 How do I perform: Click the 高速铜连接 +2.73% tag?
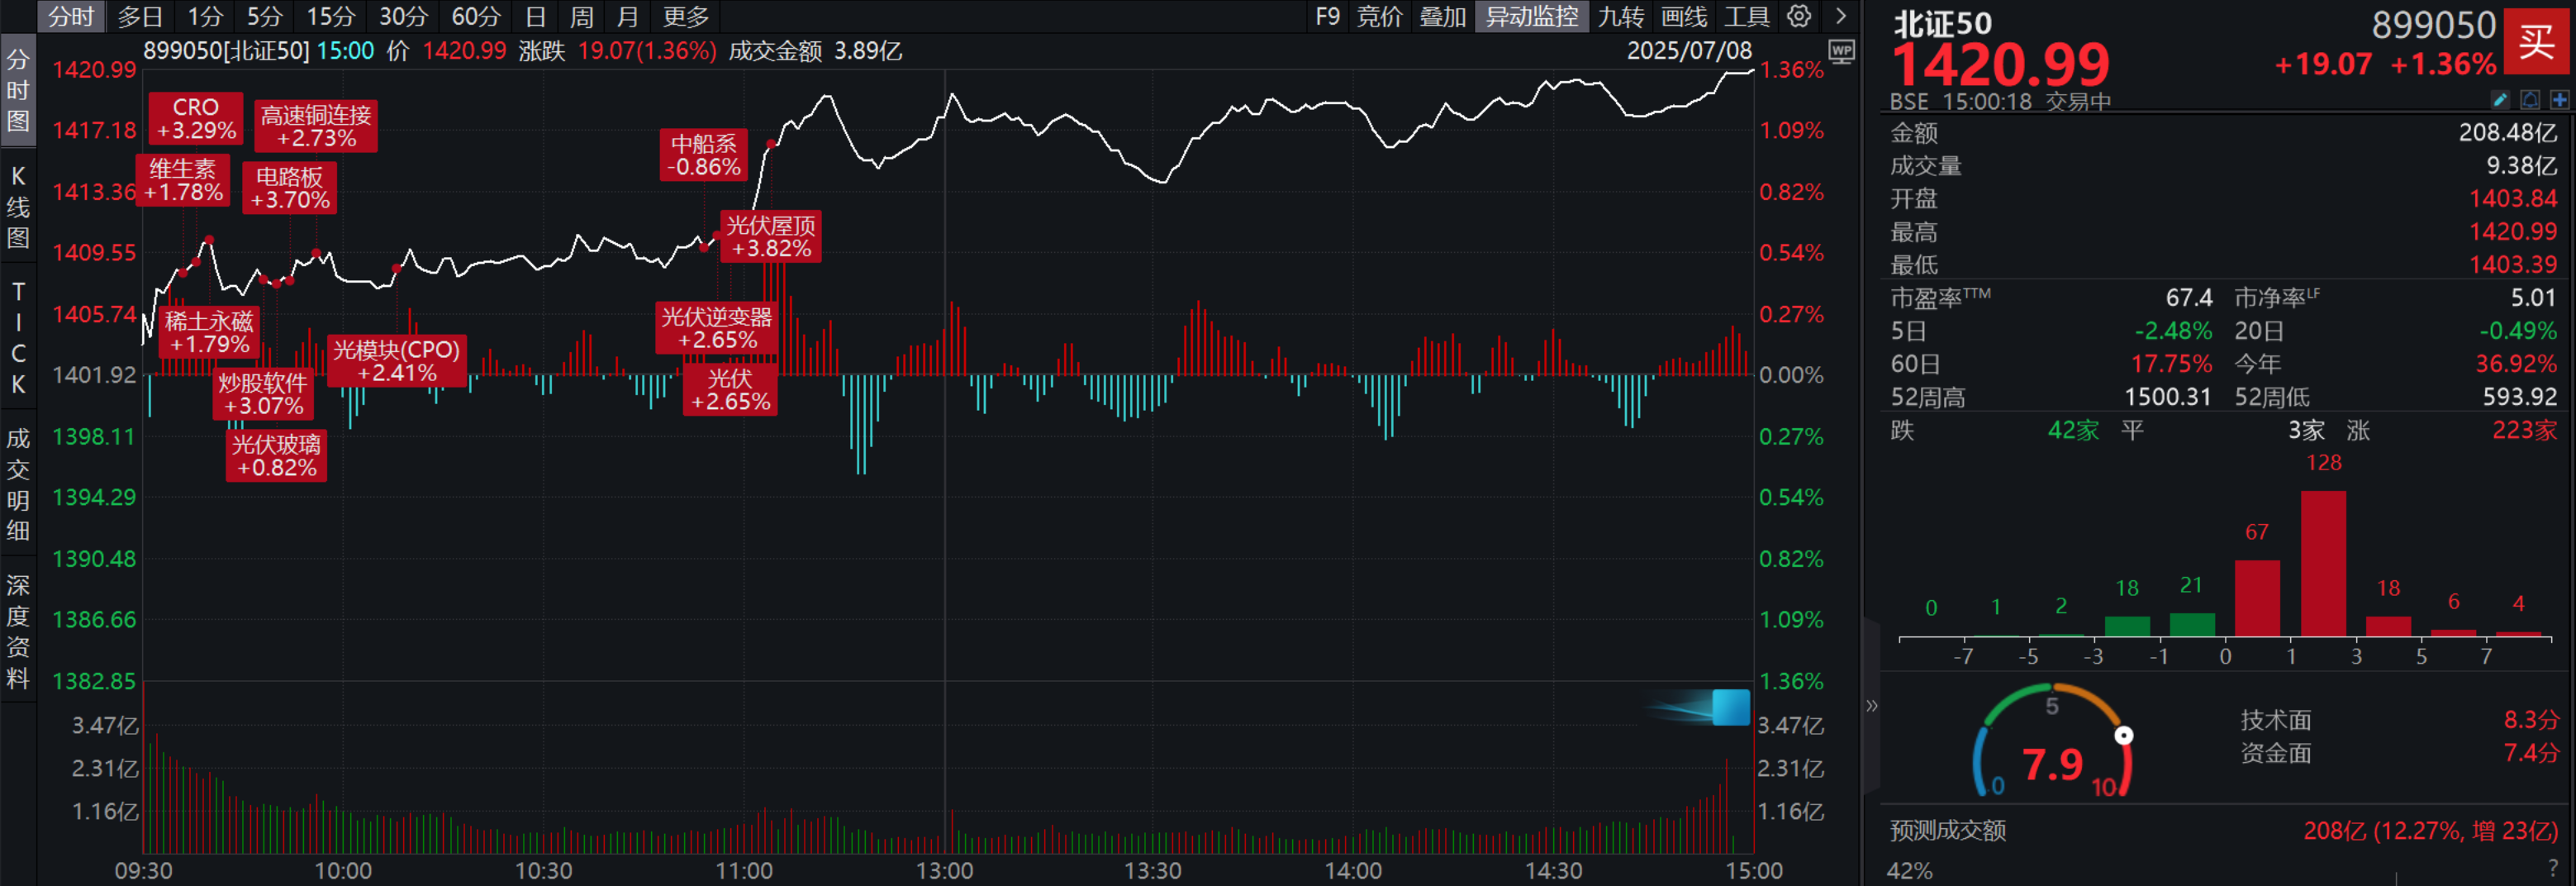[316, 127]
